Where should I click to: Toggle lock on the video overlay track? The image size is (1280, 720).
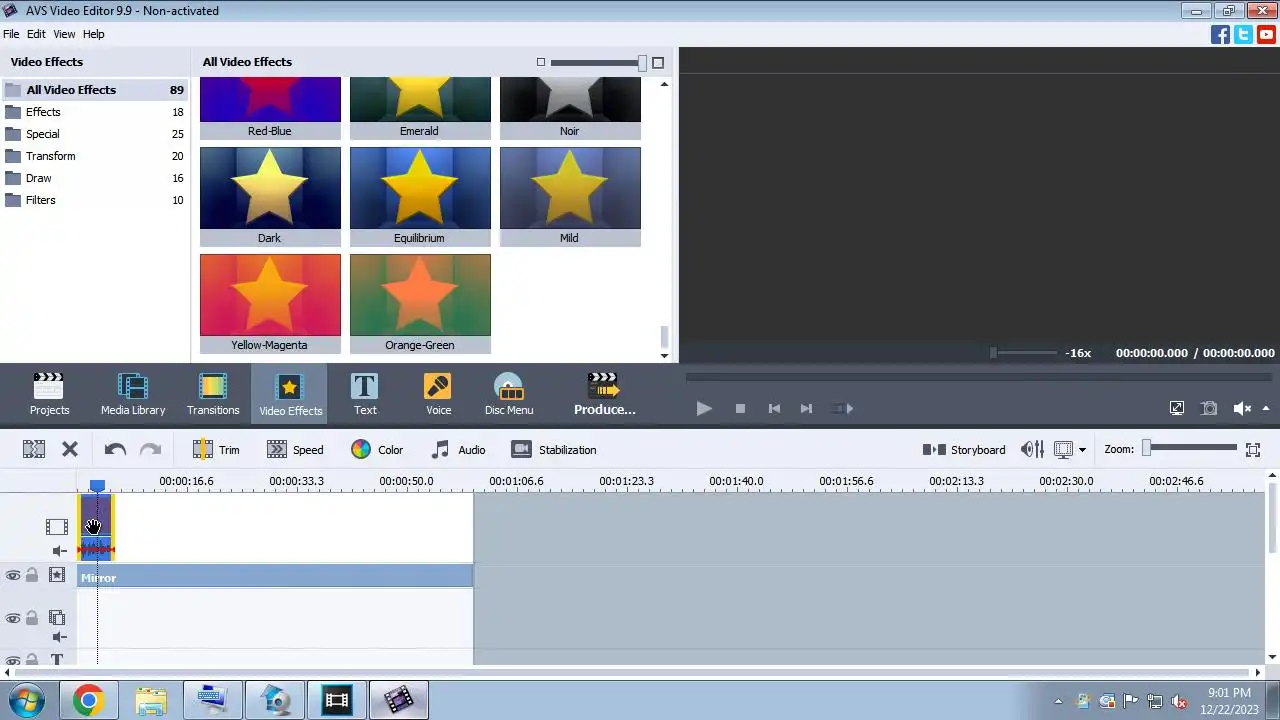coord(32,618)
